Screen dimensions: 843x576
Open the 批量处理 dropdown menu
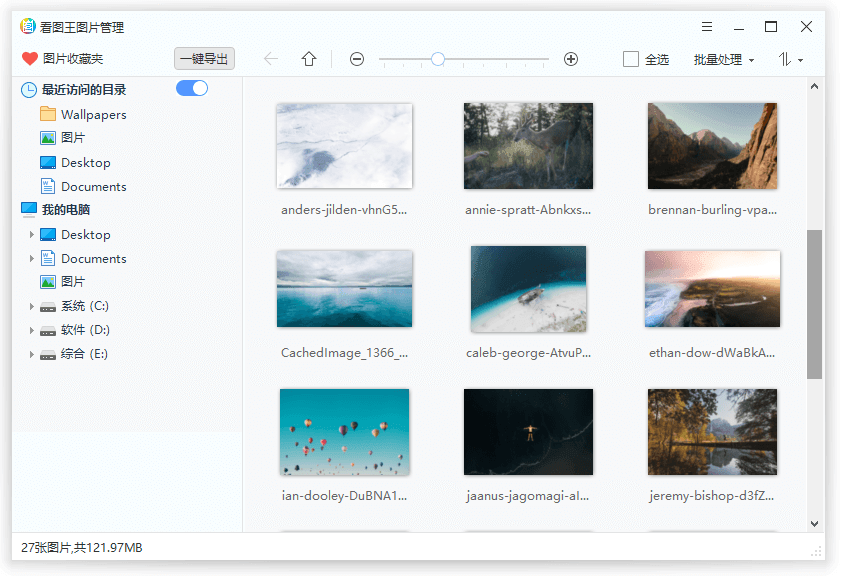click(x=724, y=60)
